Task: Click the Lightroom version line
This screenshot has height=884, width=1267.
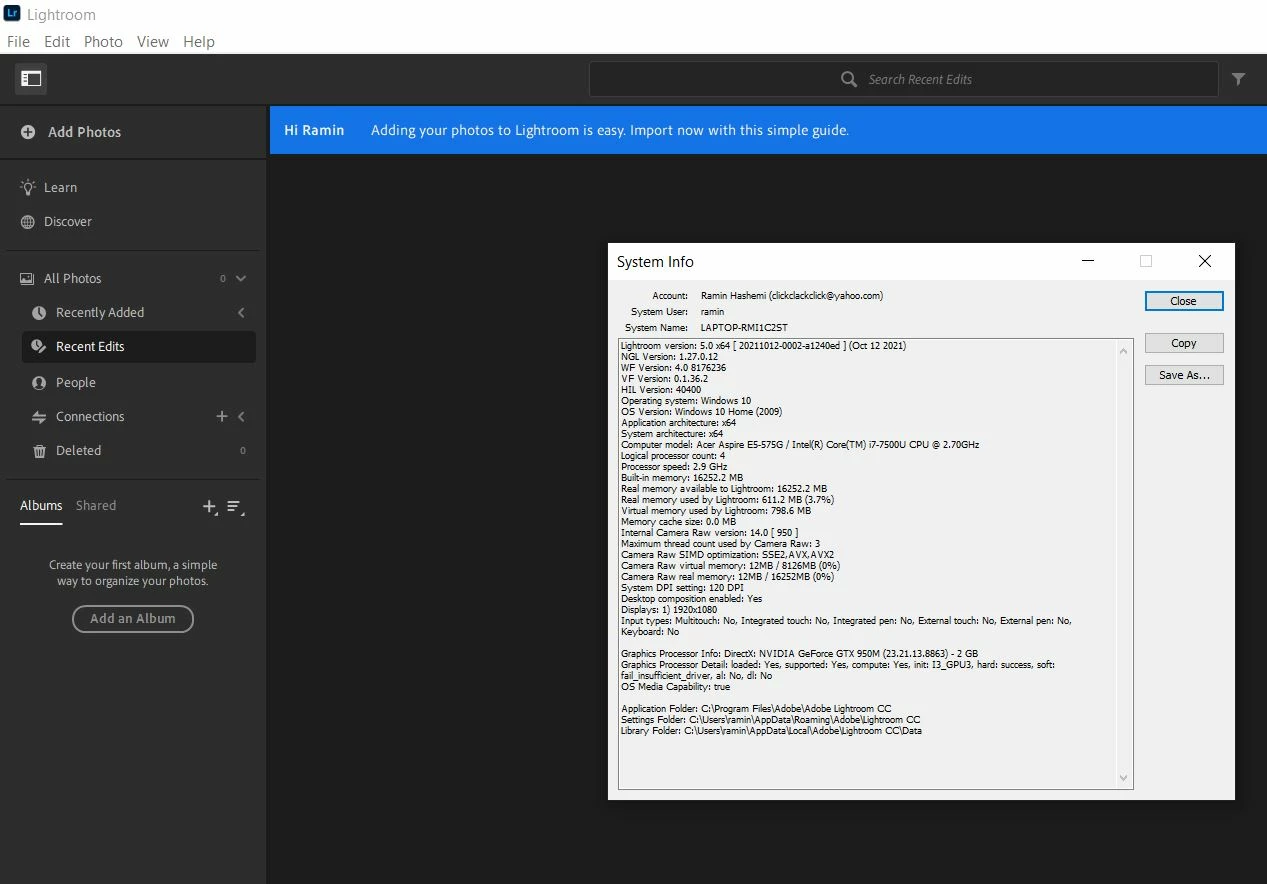Action: pos(763,346)
